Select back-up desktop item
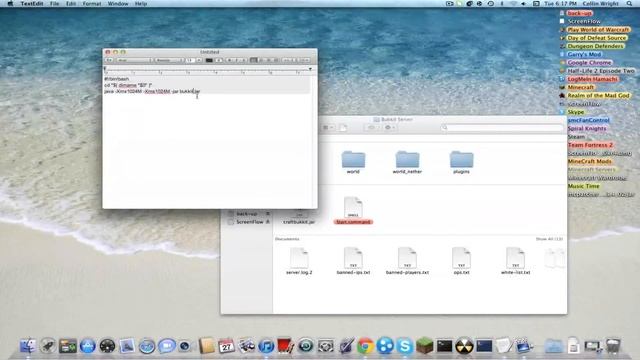The image size is (640, 360). coord(579,13)
